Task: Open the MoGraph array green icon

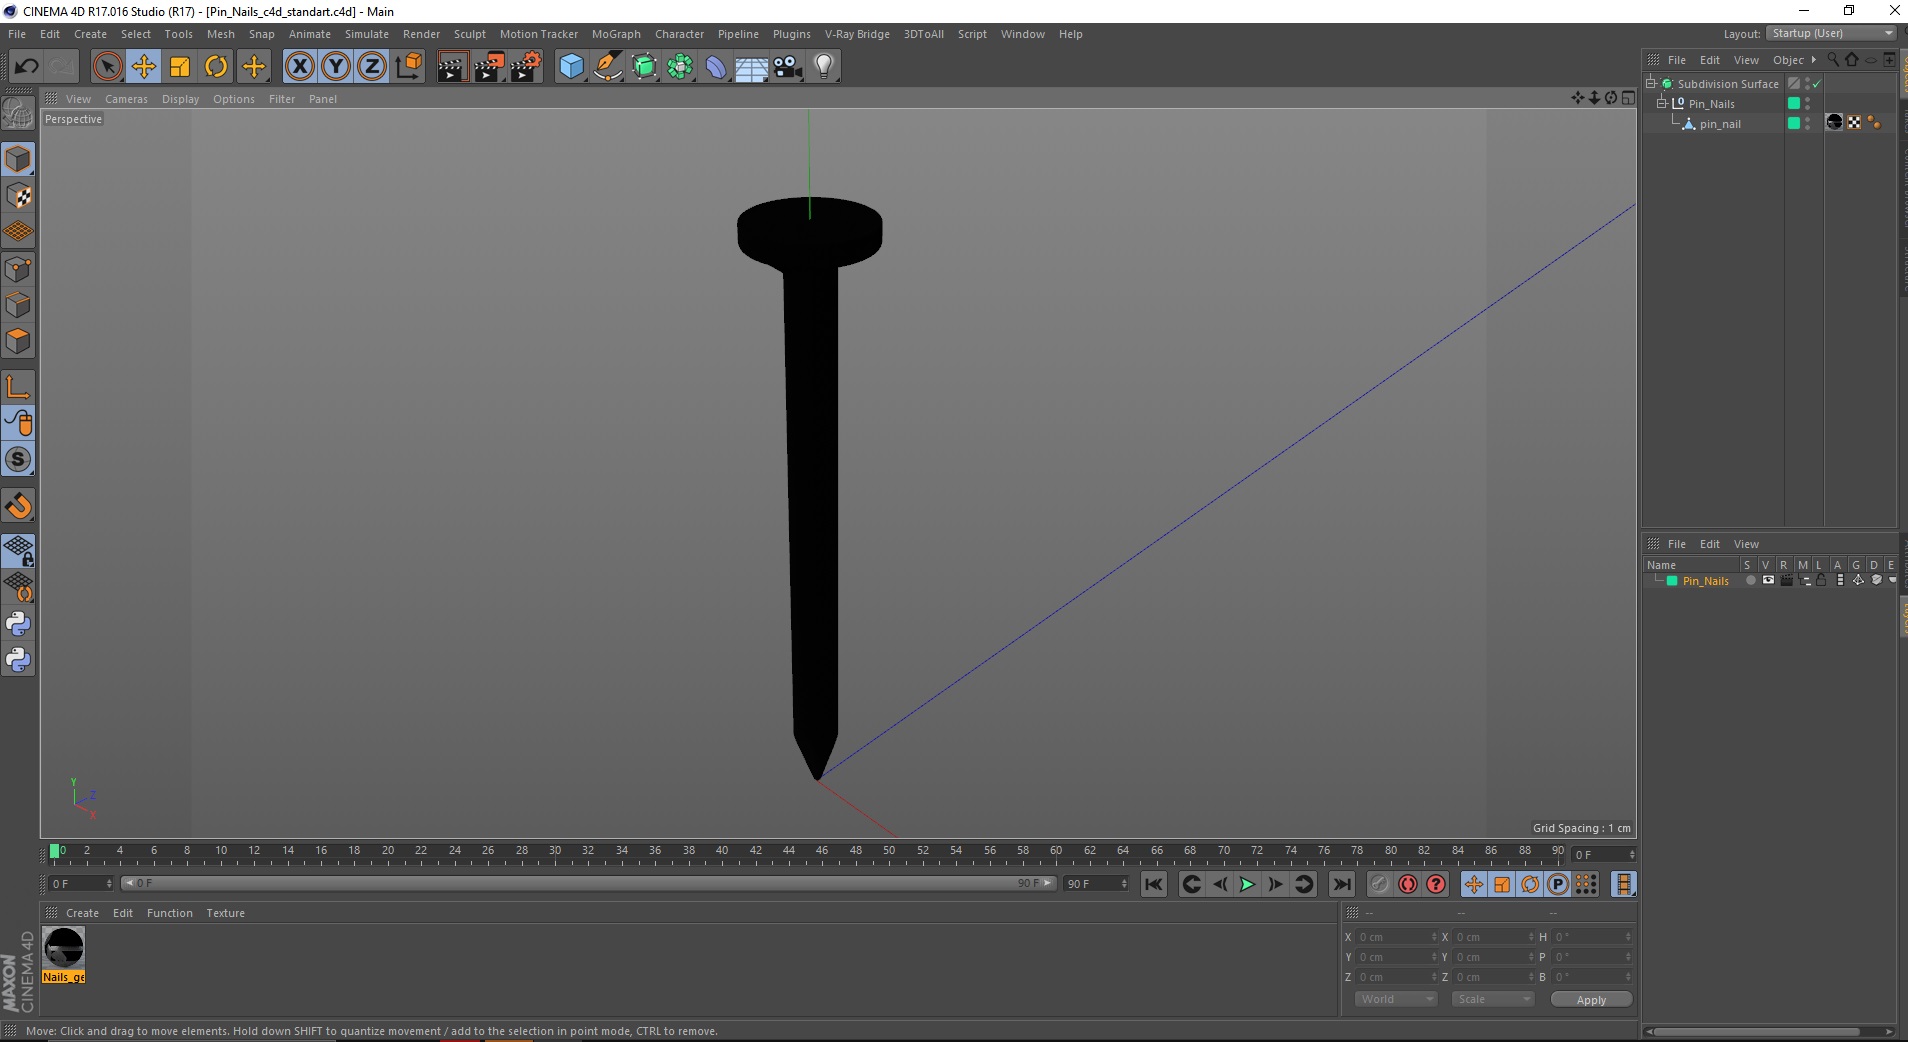Action: tap(680, 67)
